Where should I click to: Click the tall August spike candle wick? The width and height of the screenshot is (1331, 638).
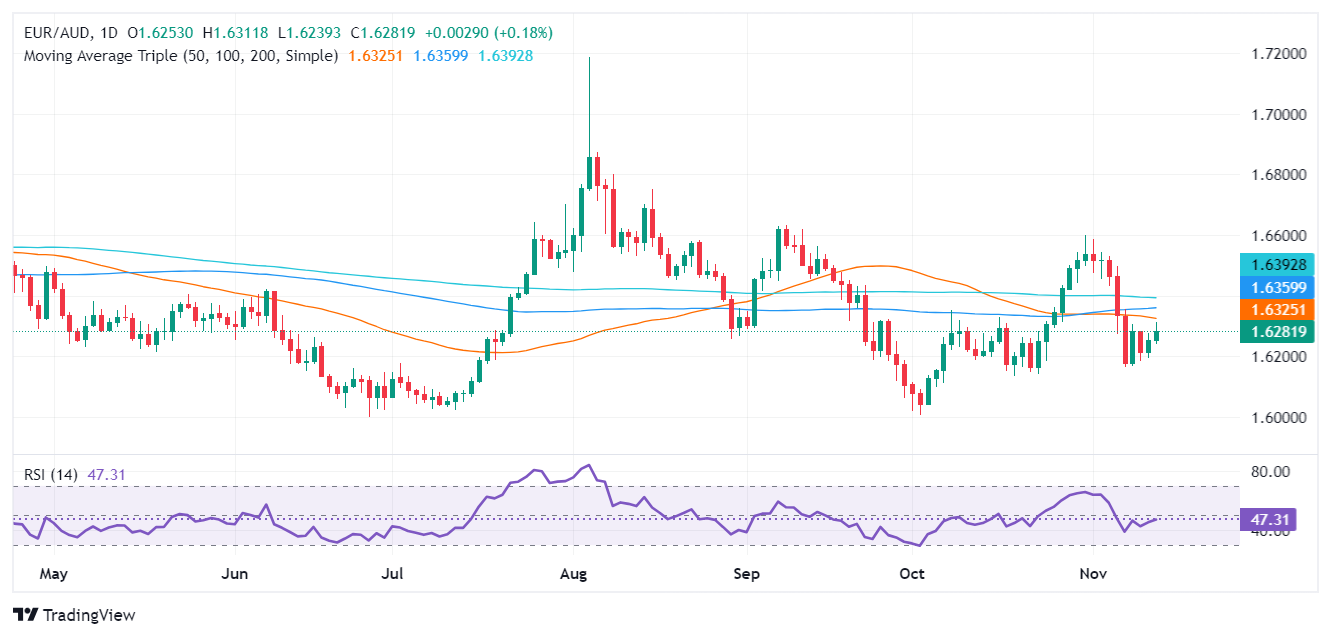[589, 100]
